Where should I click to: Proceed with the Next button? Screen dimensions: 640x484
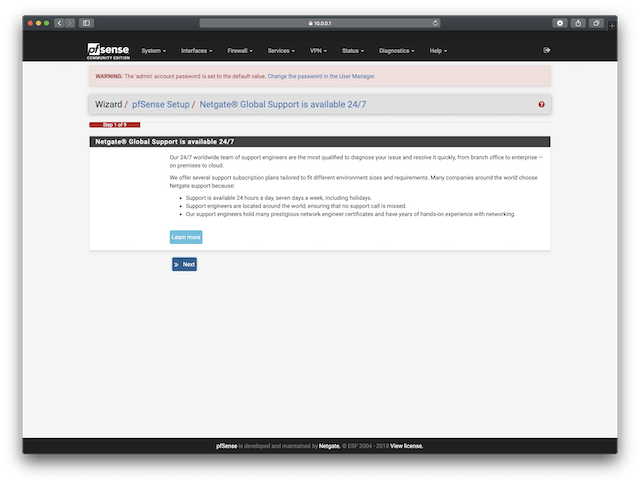[184, 264]
